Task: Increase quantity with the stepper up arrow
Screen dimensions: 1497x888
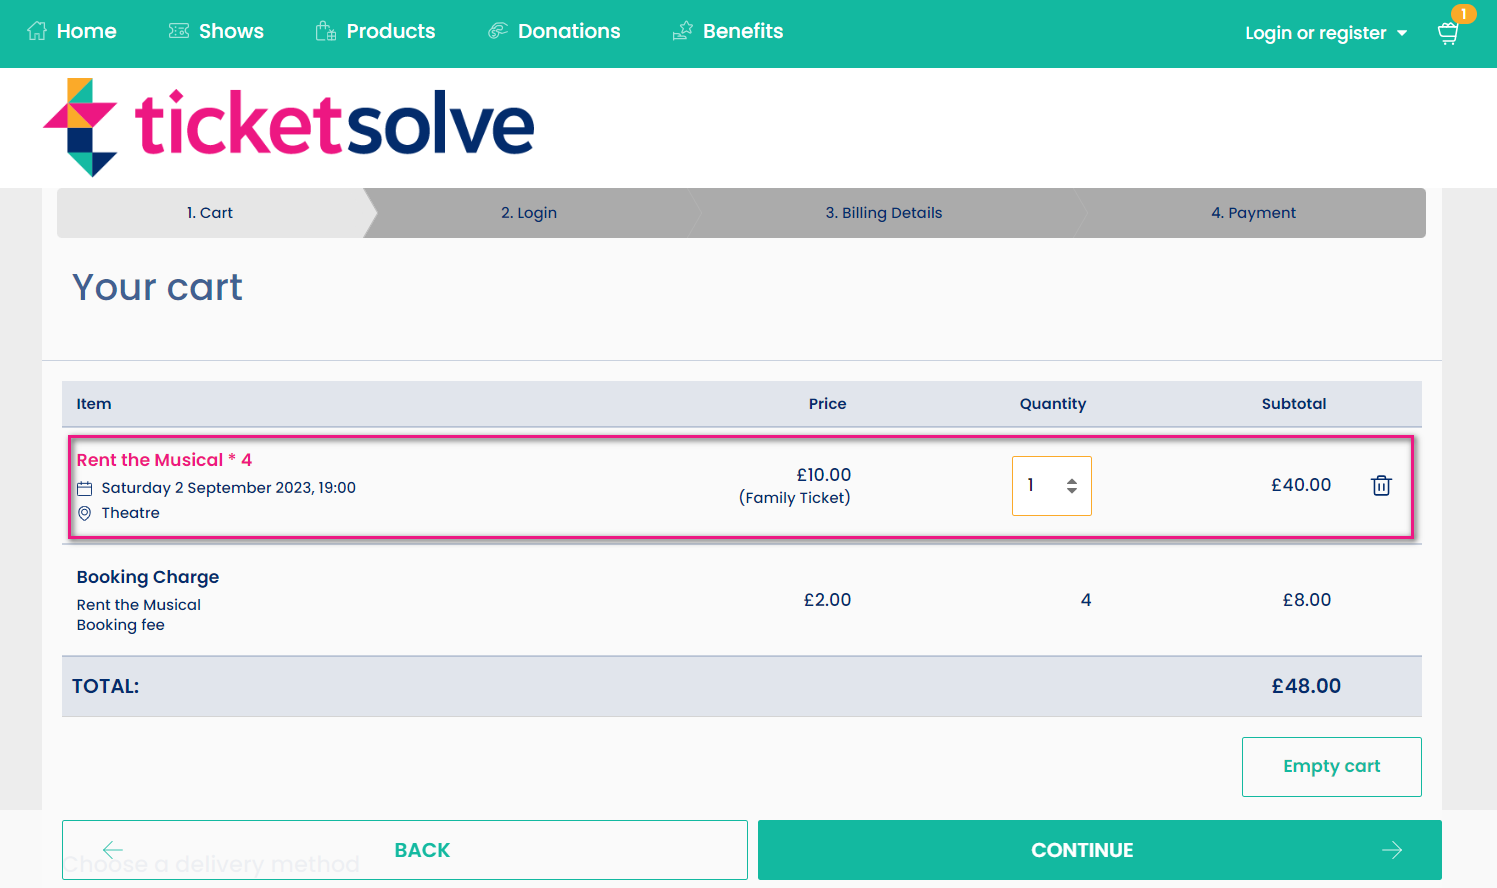Action: [1071, 478]
